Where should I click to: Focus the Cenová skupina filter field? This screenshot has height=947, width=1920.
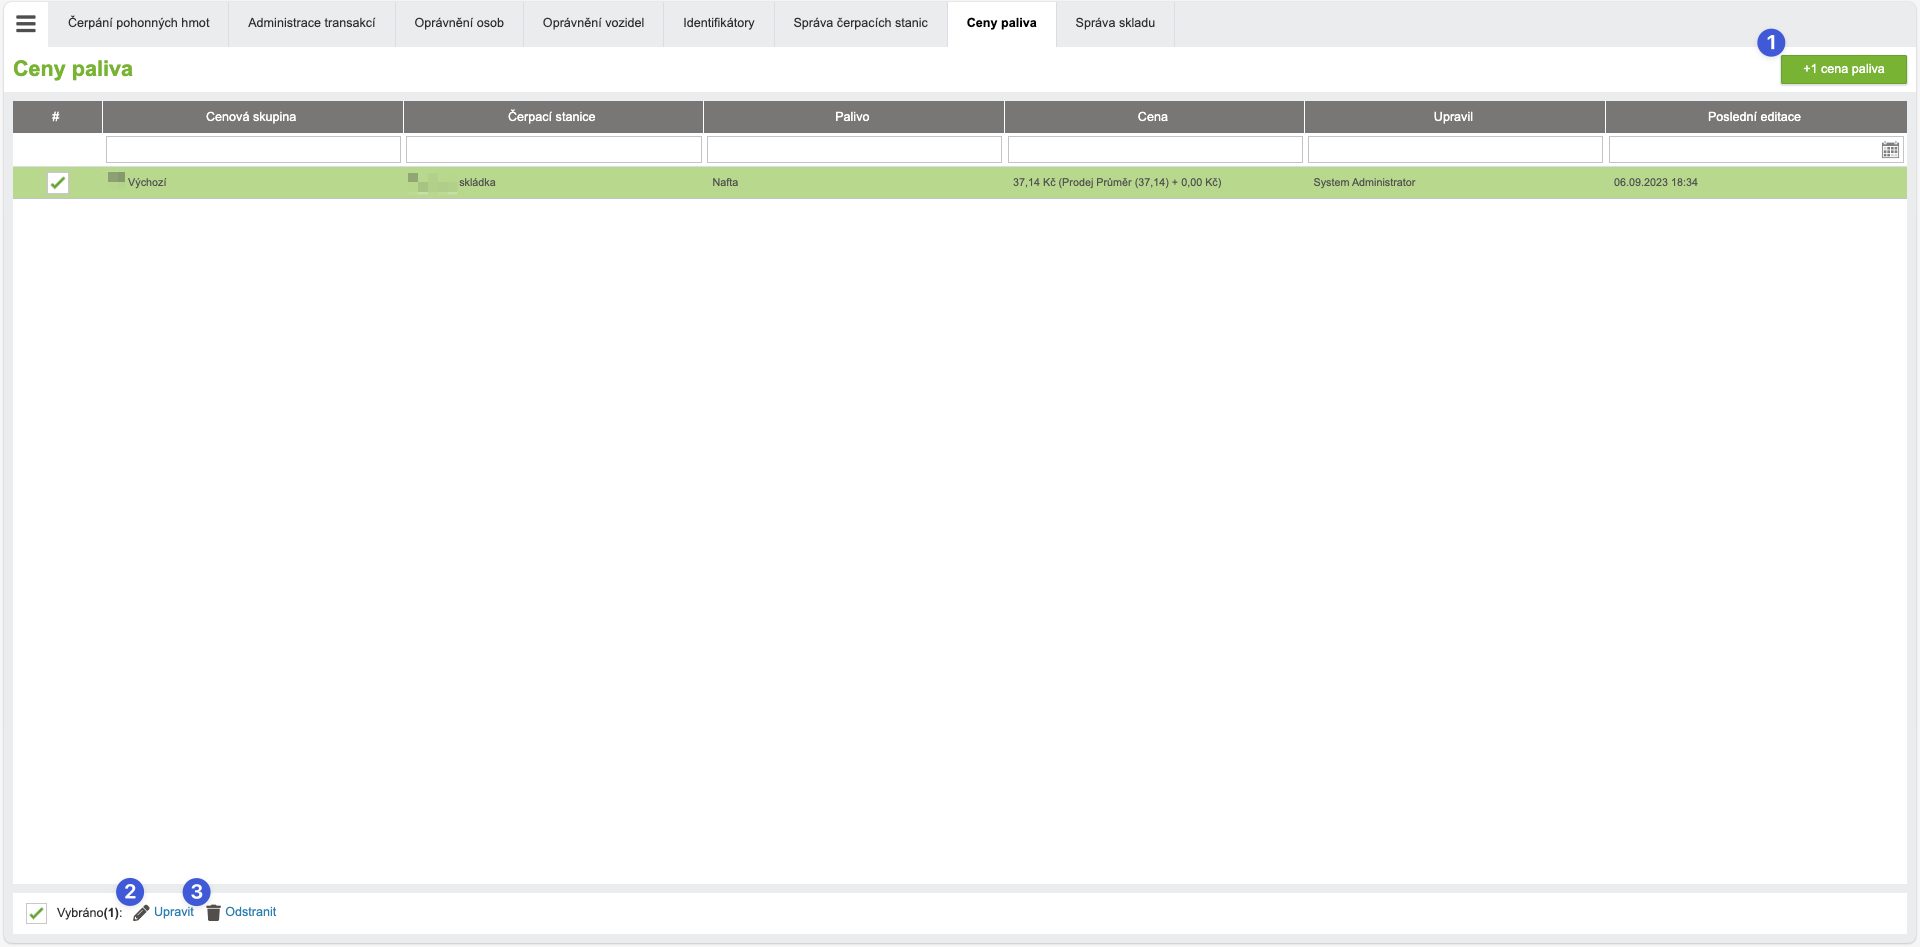click(253, 150)
